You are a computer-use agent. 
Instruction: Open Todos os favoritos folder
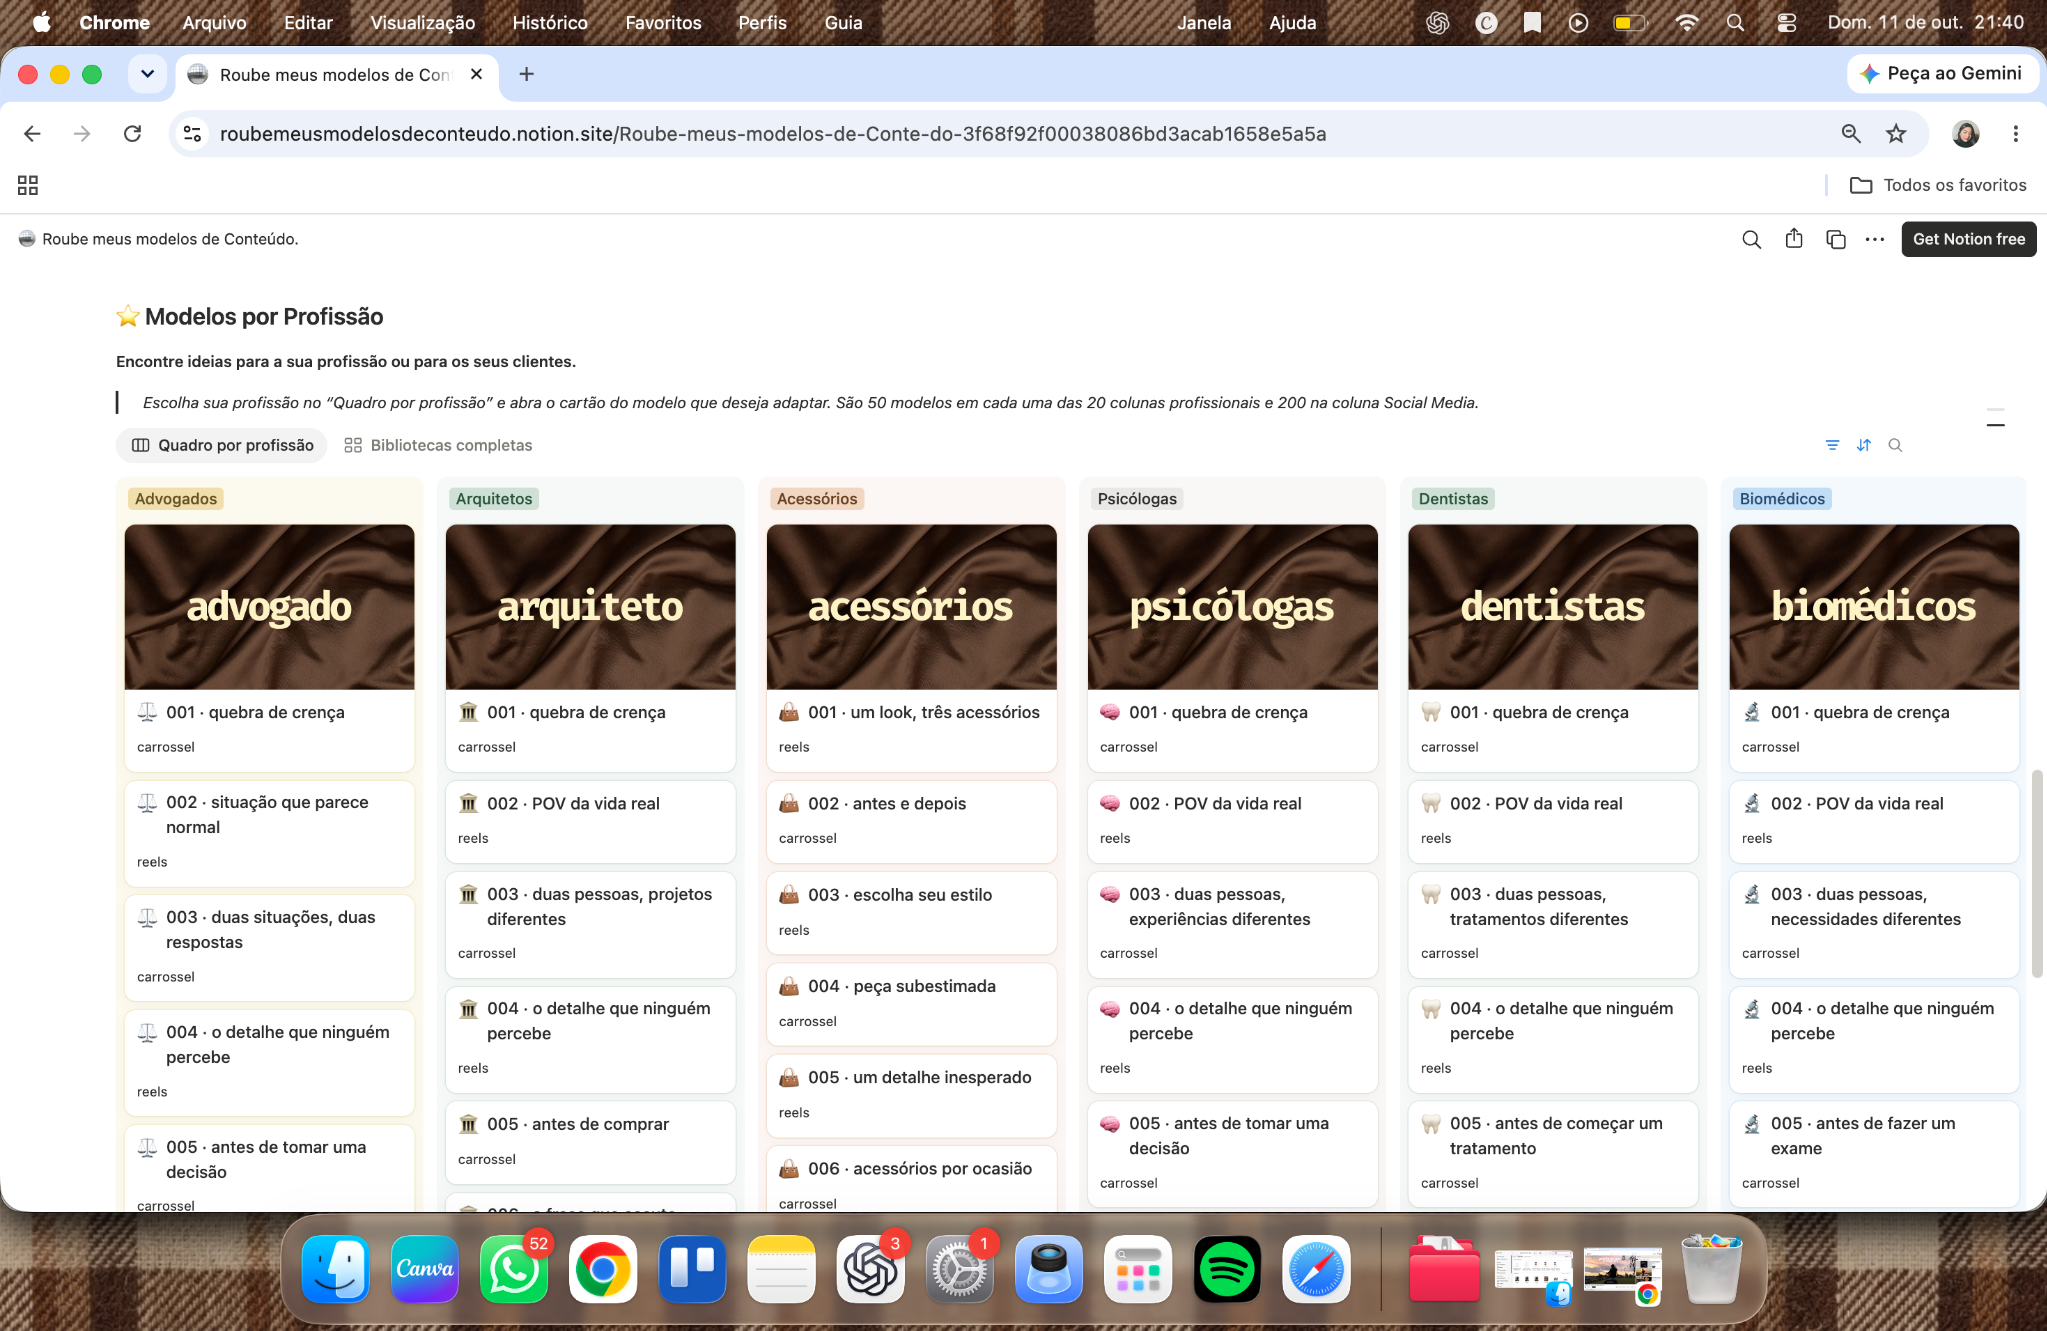1938,185
